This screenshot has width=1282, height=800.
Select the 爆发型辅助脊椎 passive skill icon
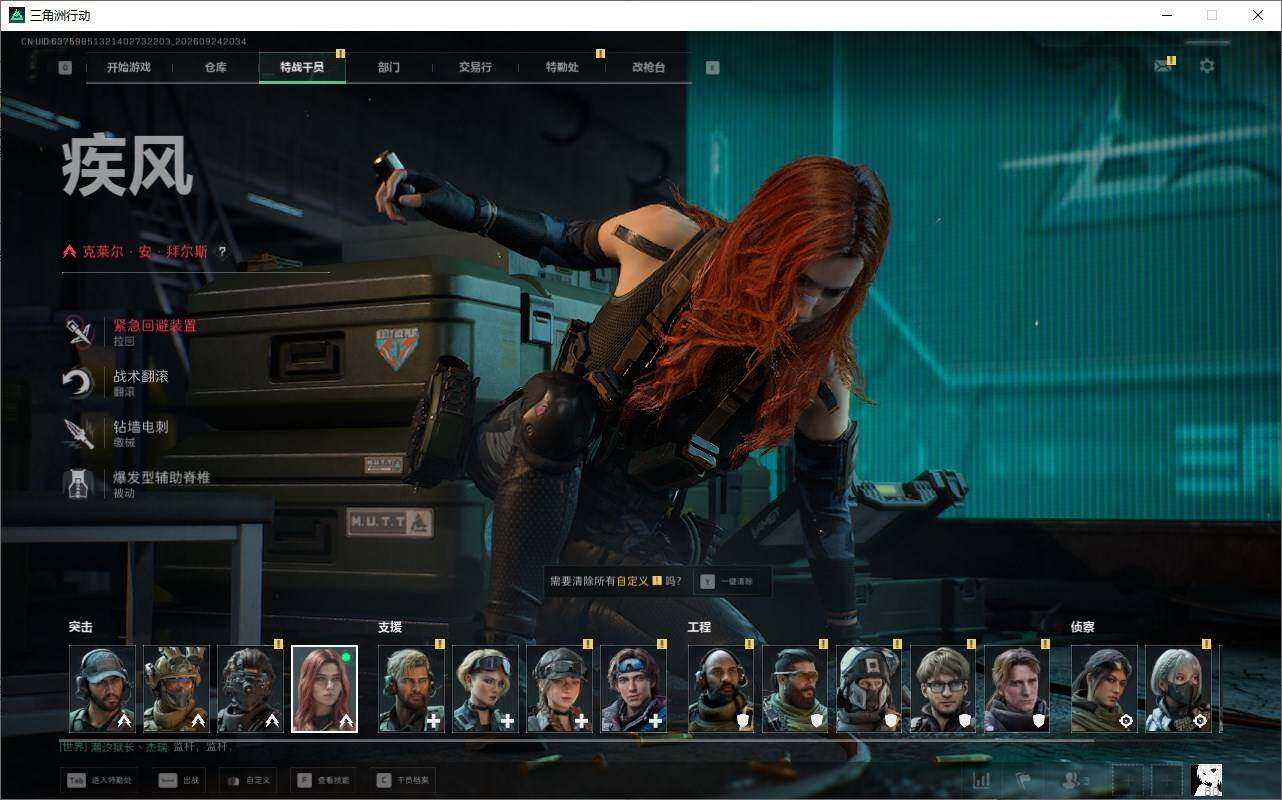[x=79, y=484]
